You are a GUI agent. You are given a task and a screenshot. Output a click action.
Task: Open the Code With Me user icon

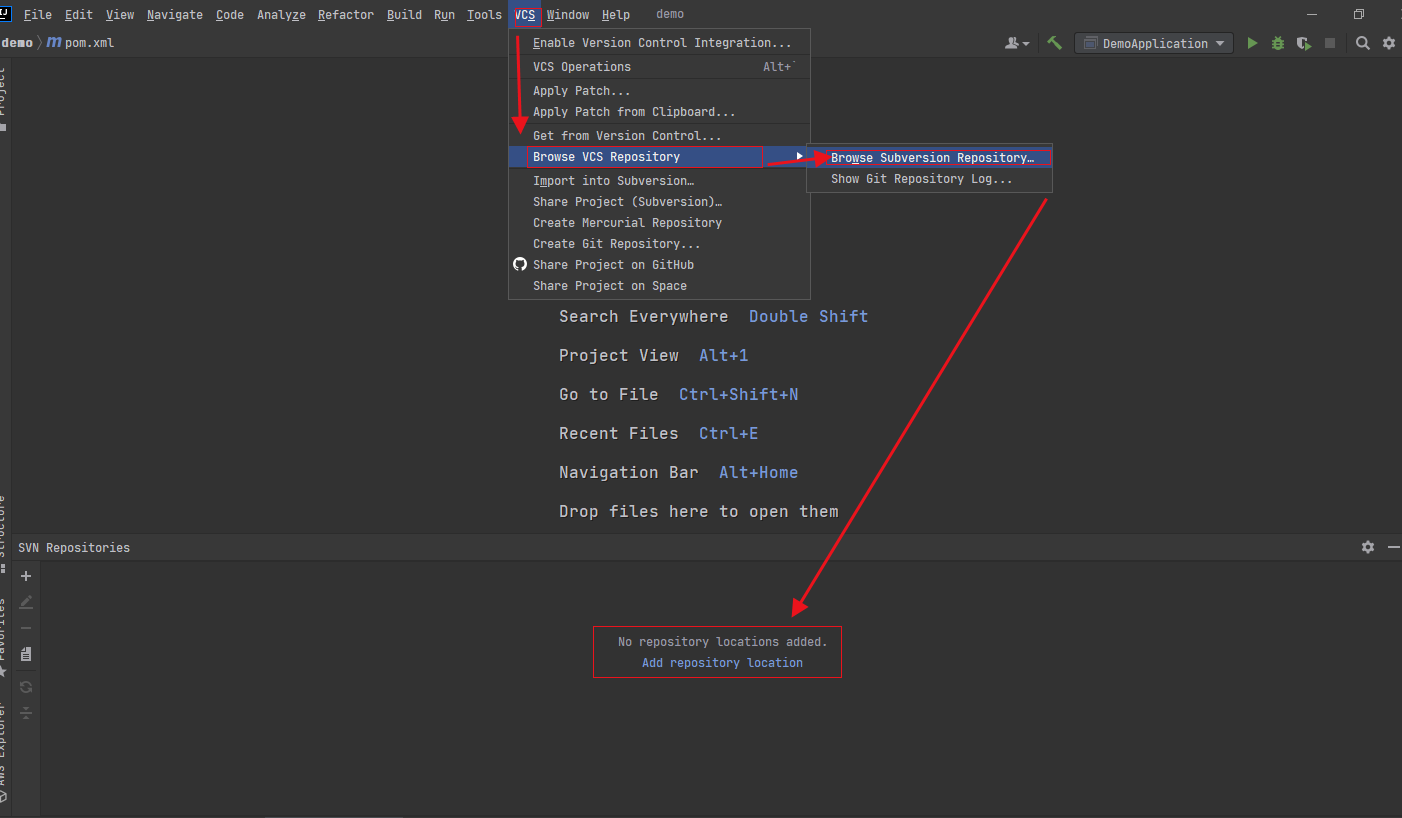point(1017,43)
